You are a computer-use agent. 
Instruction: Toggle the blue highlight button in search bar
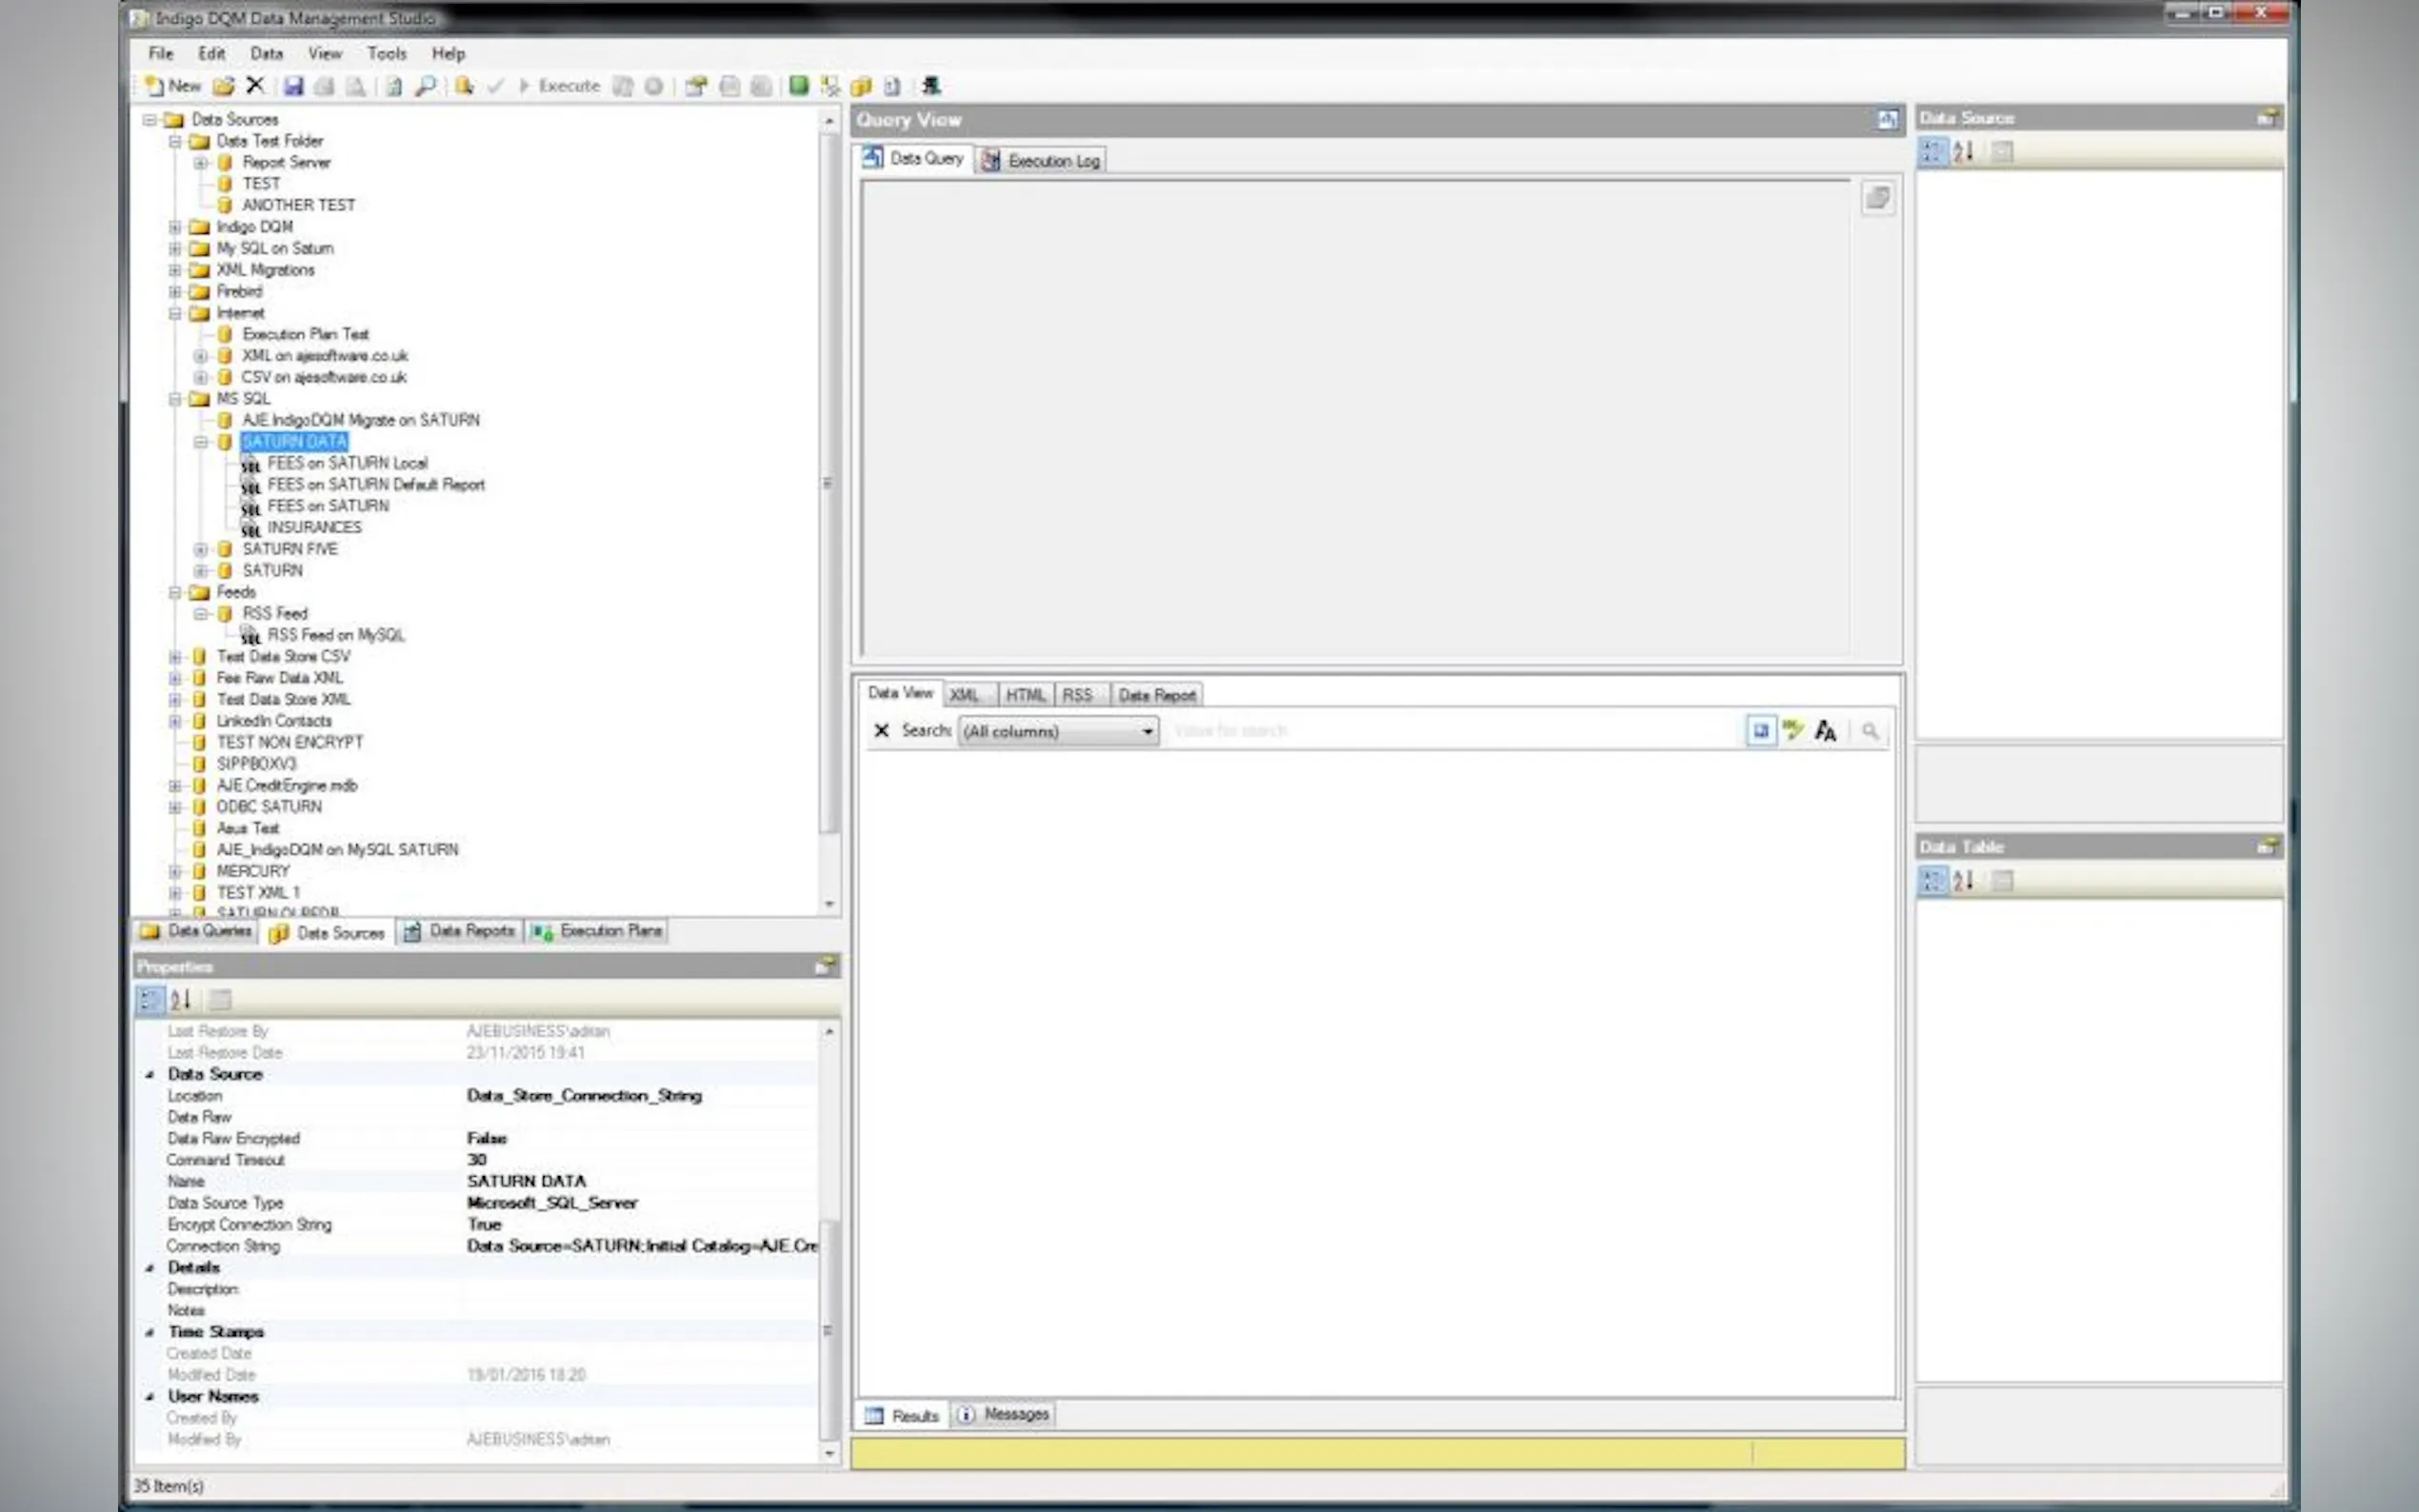pyautogui.click(x=1760, y=731)
